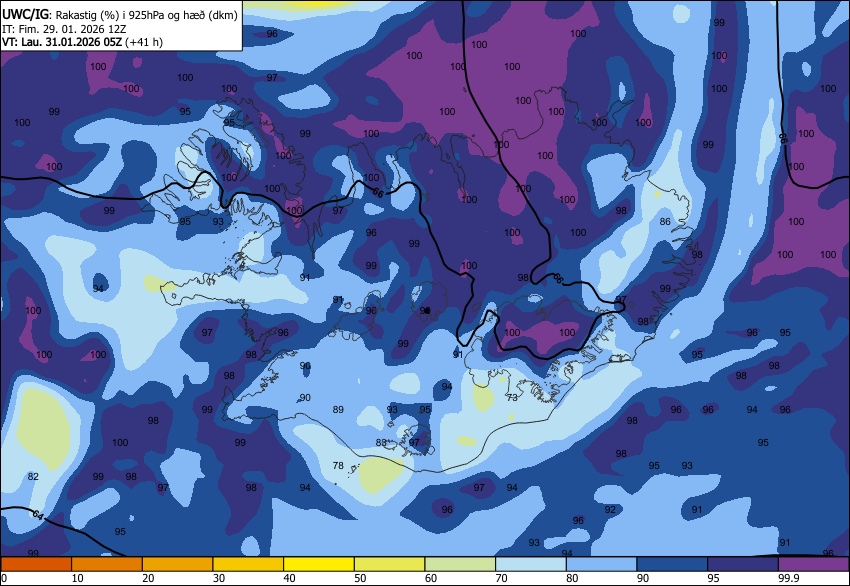The width and height of the screenshot is (850, 586).
Task: Click the "82" humidity value on the map
Action: 33,476
